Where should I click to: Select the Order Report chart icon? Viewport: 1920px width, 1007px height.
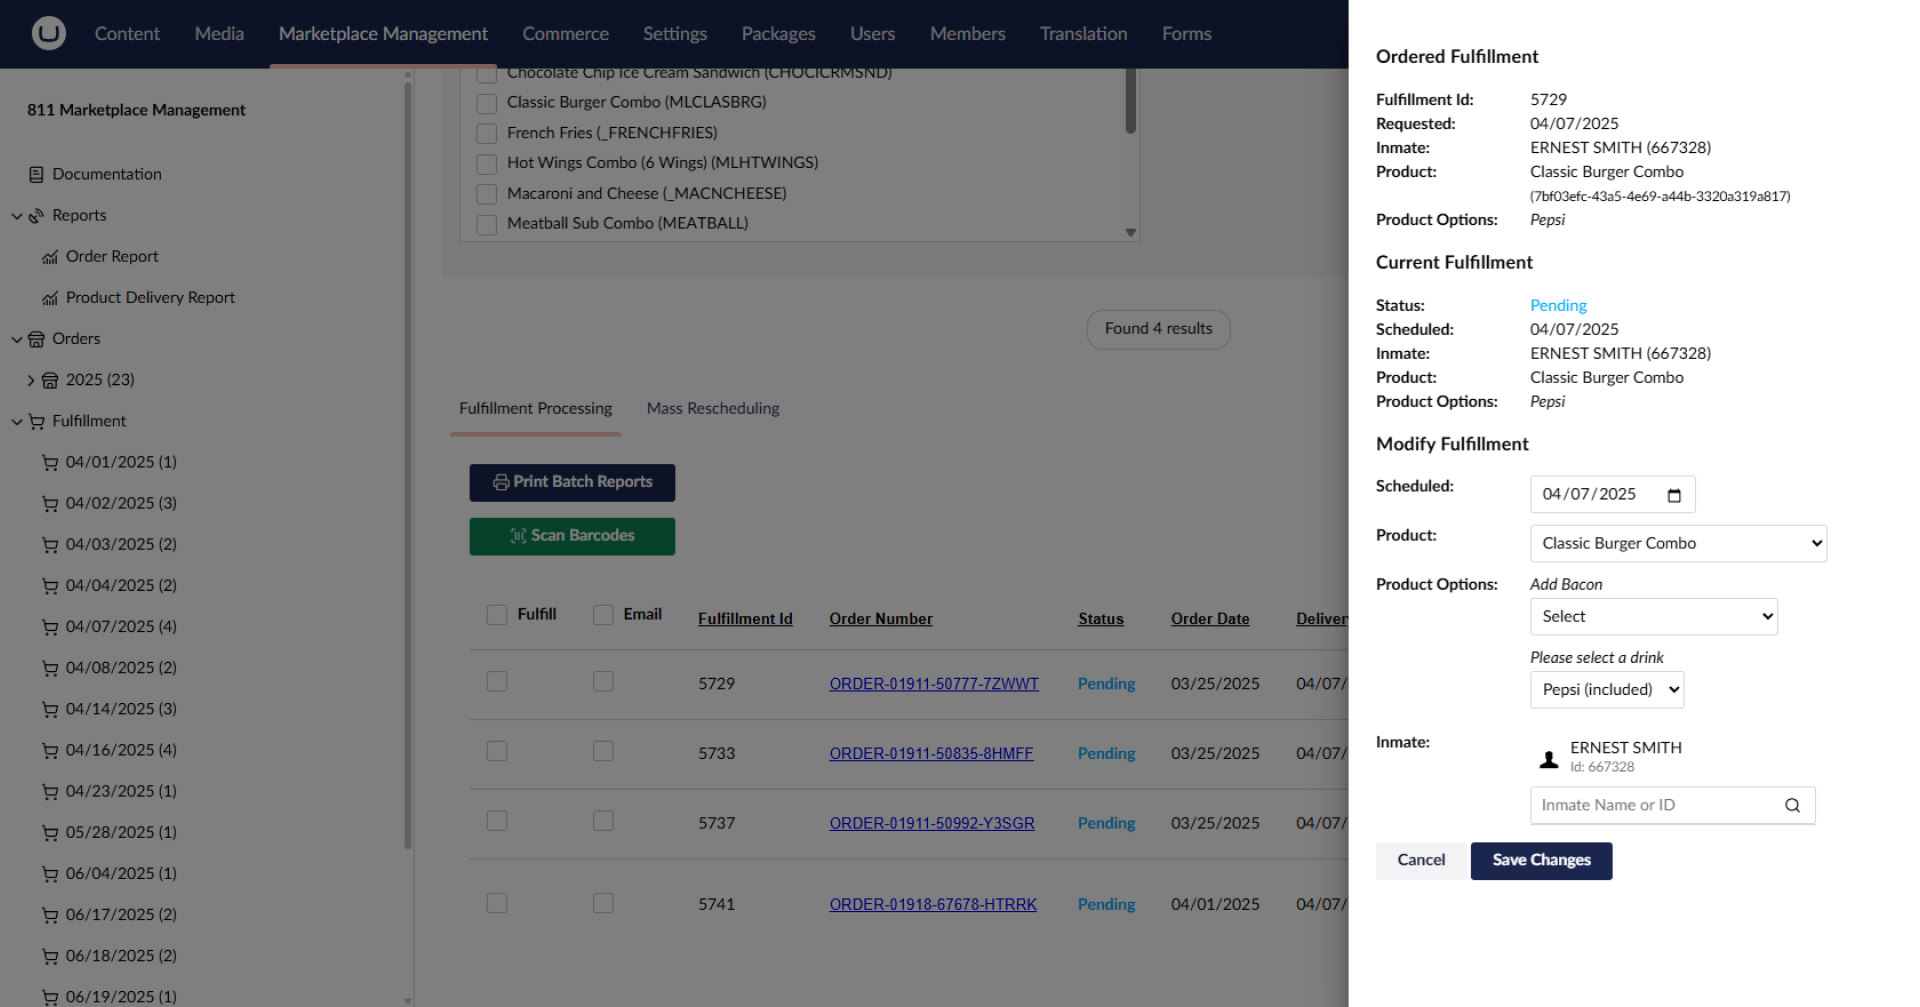[49, 257]
